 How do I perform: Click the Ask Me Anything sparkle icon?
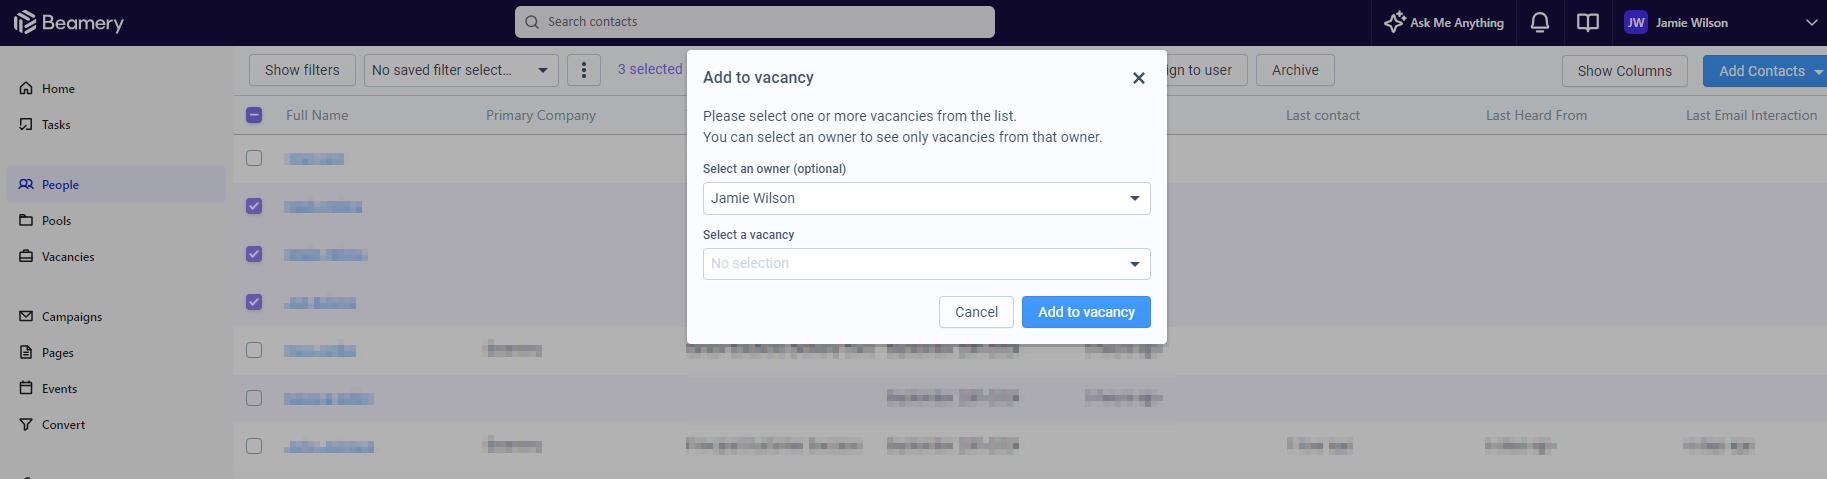pos(1395,22)
